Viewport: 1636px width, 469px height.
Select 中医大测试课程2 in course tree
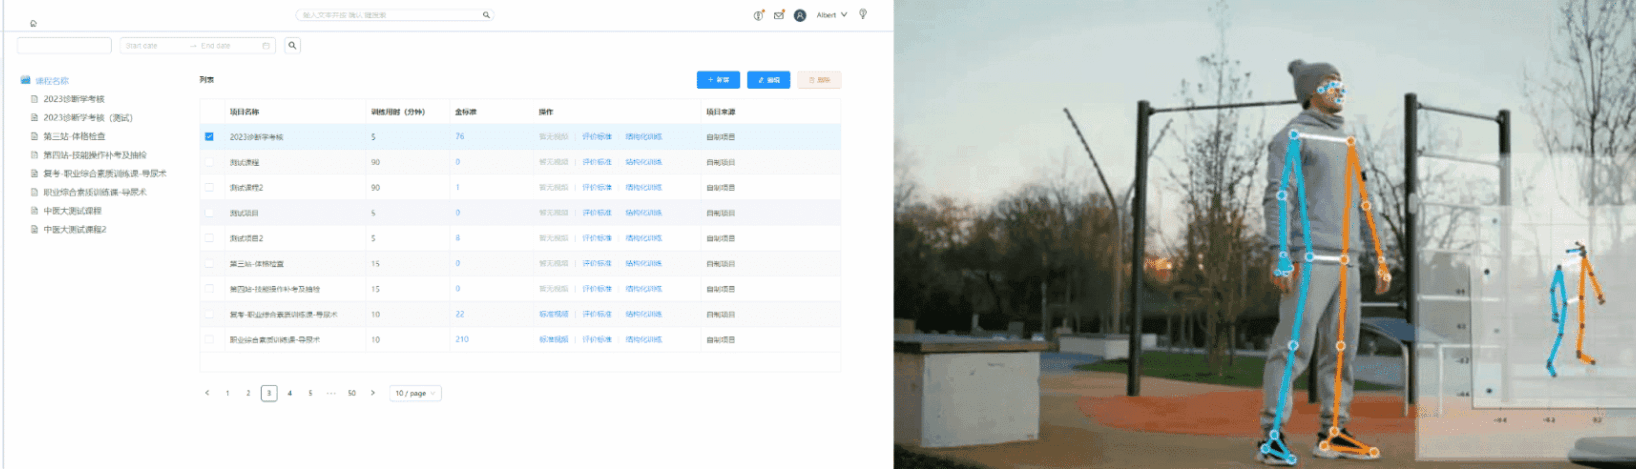pos(75,229)
